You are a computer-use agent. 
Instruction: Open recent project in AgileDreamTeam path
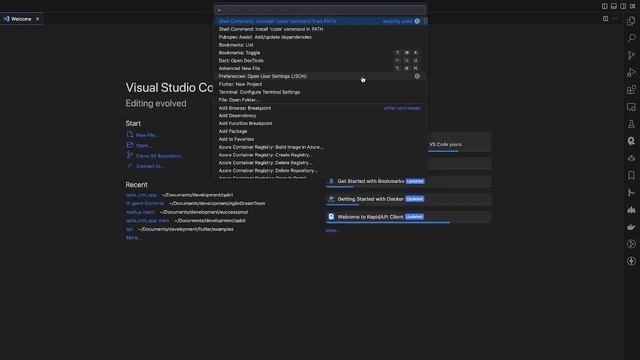point(145,203)
